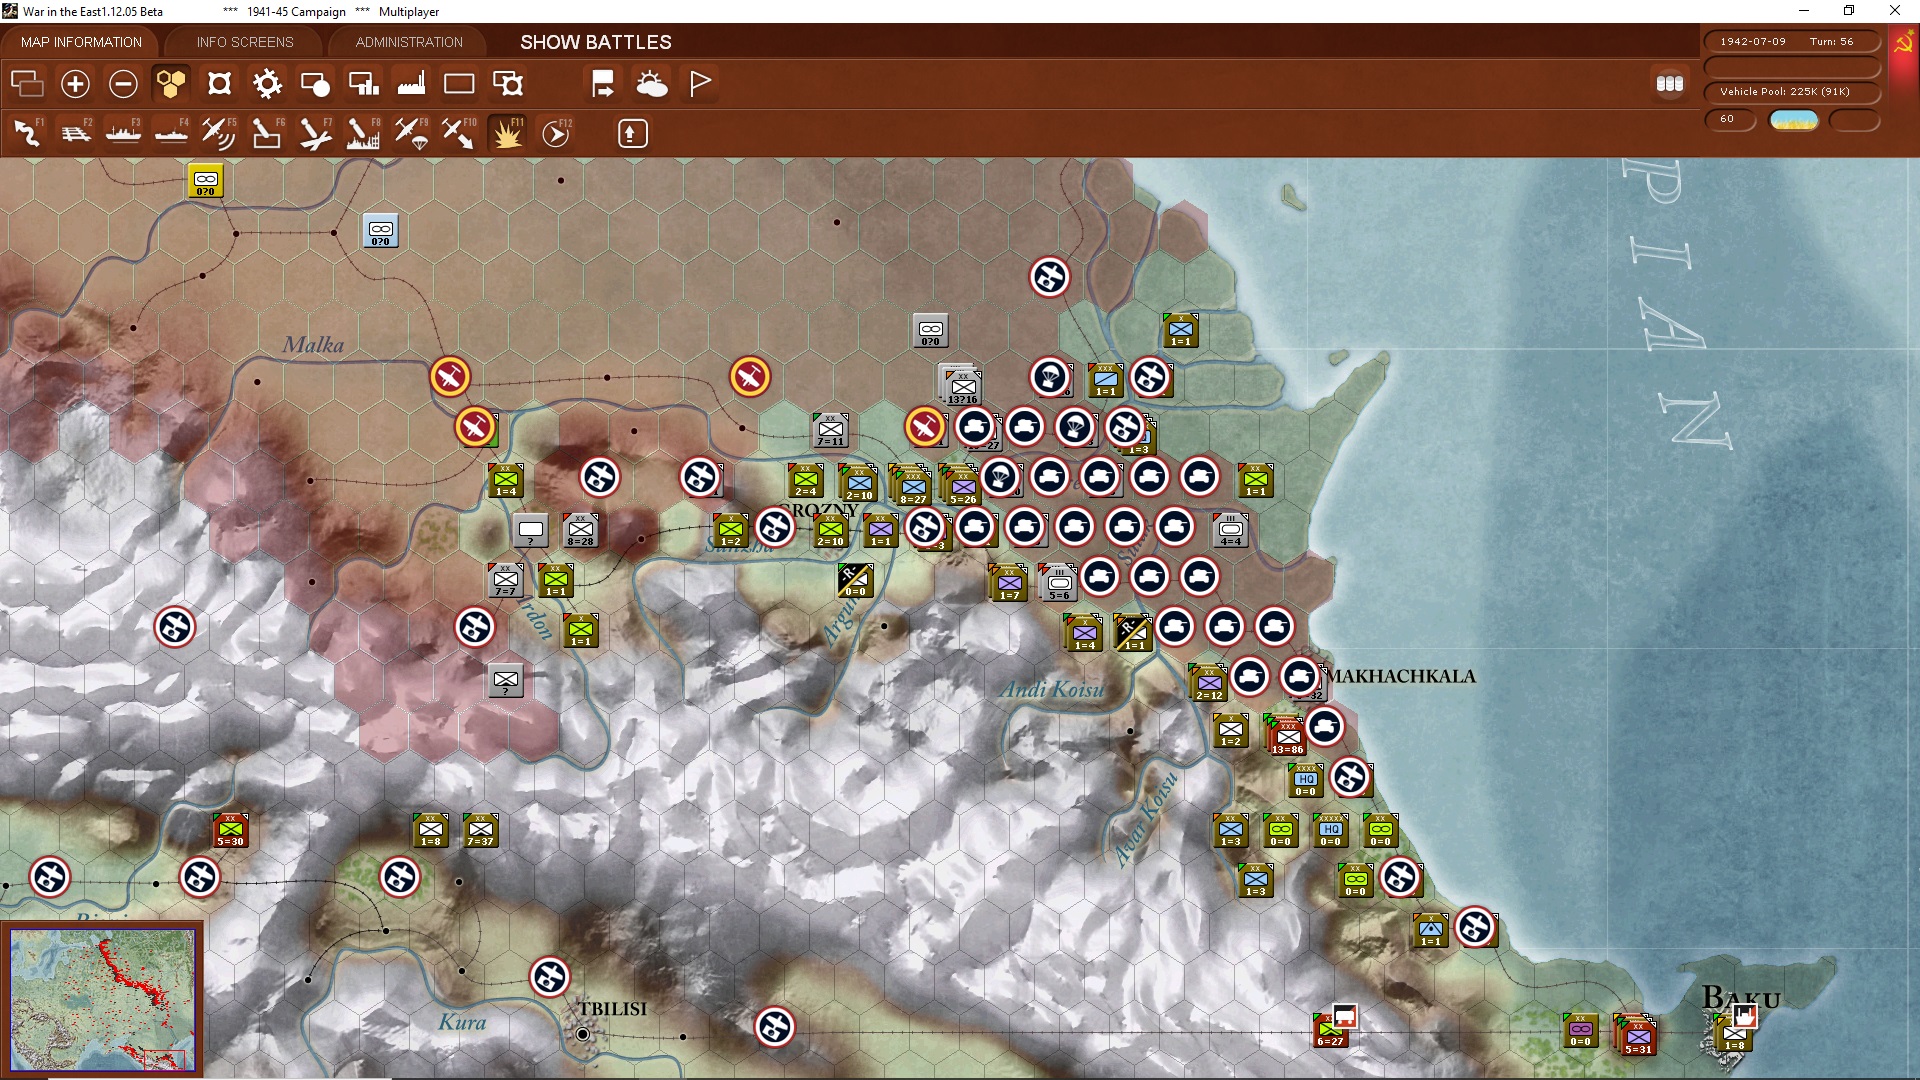Viewport: 1920px width, 1080px height.
Task: Open the gear preferences icon
Action: (267, 84)
